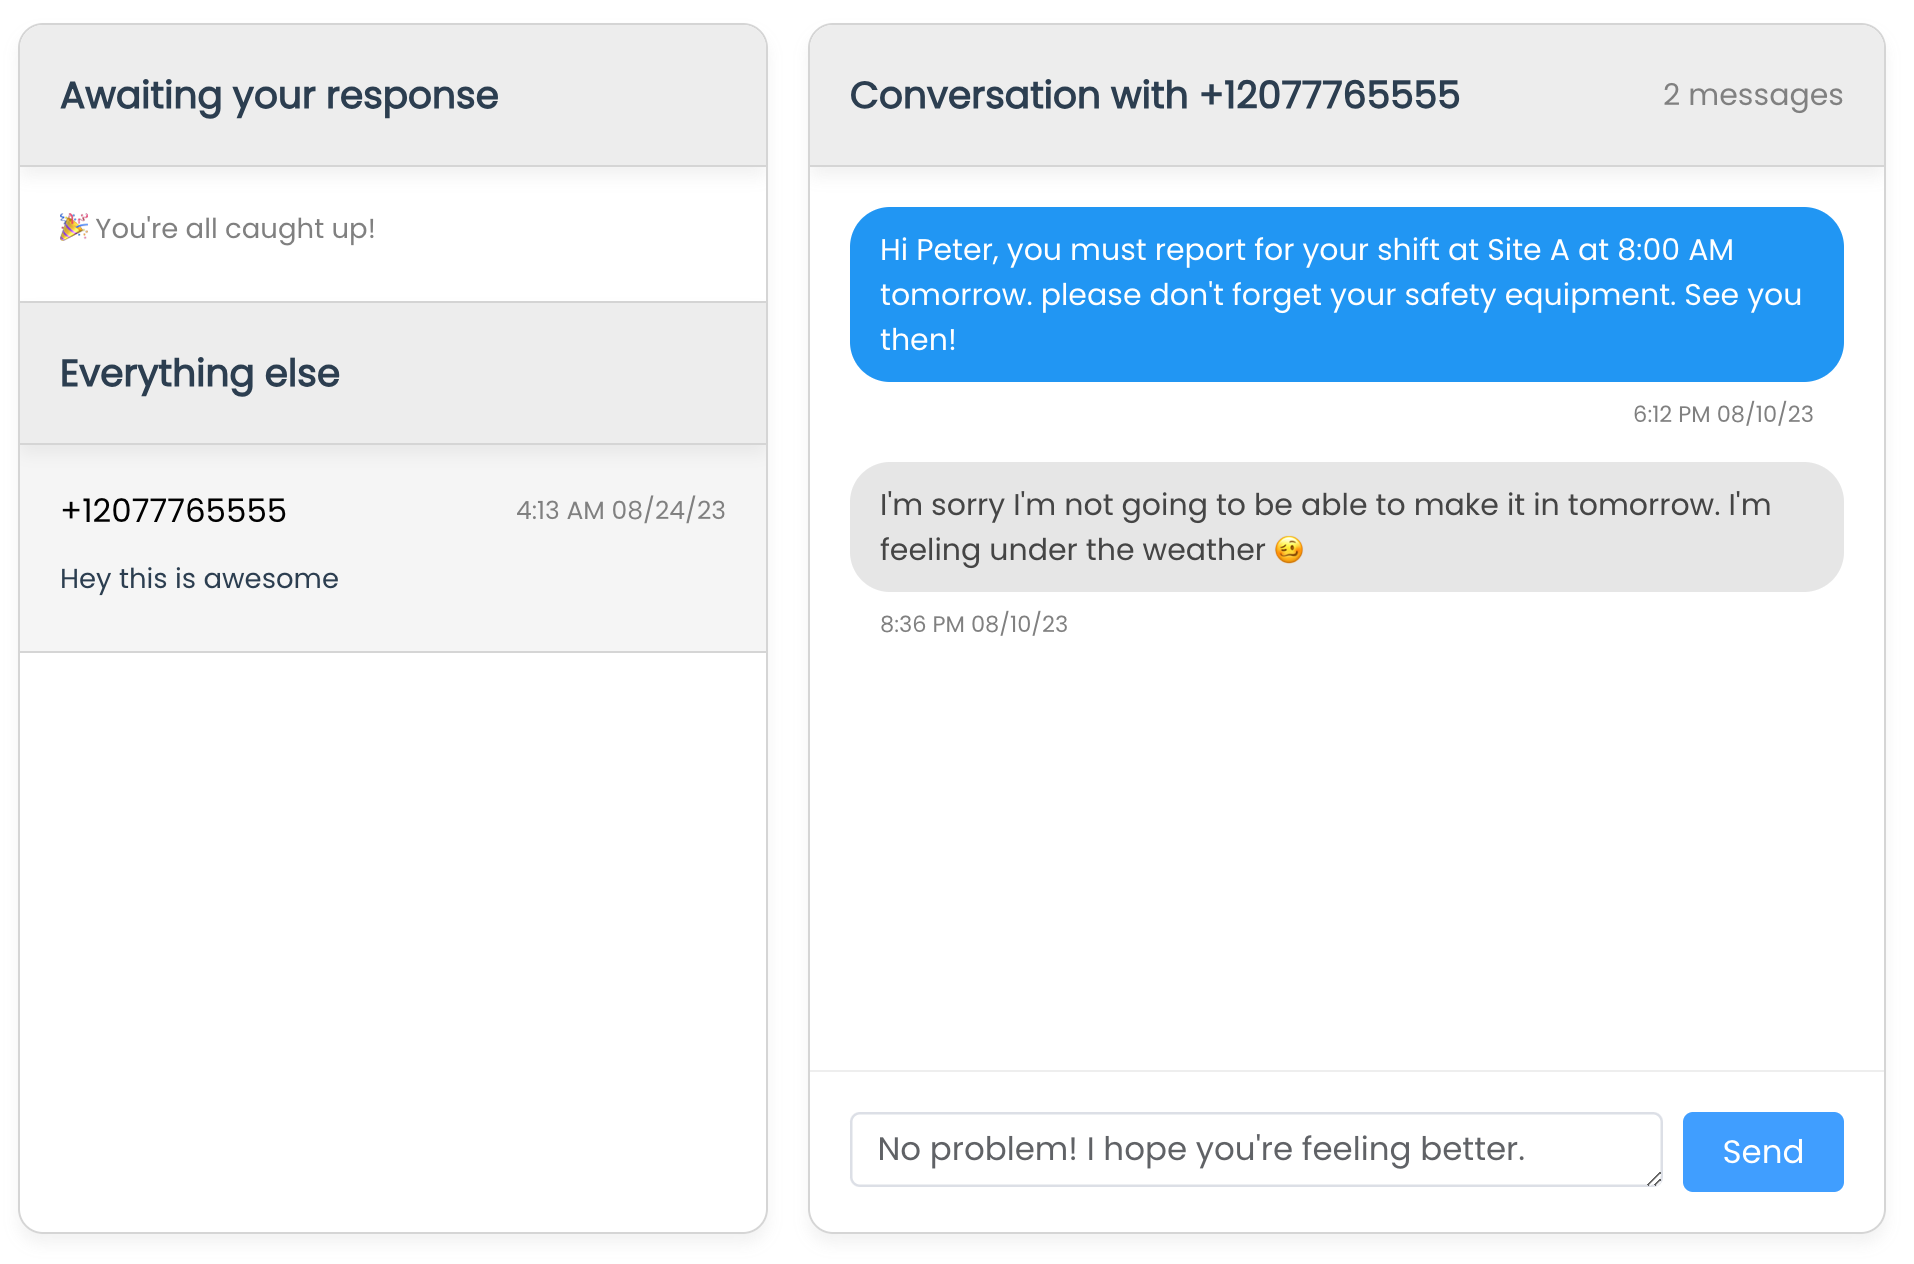
Task: Click the textarea resize handle corner
Action: click(x=1653, y=1178)
